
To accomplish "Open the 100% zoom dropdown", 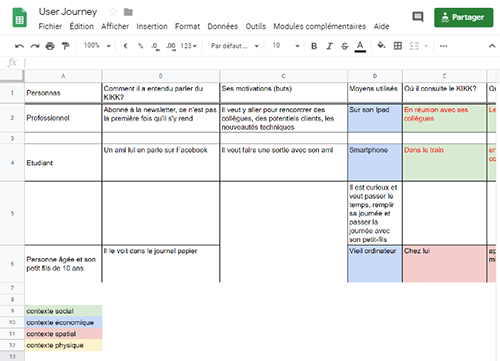I will [97, 46].
